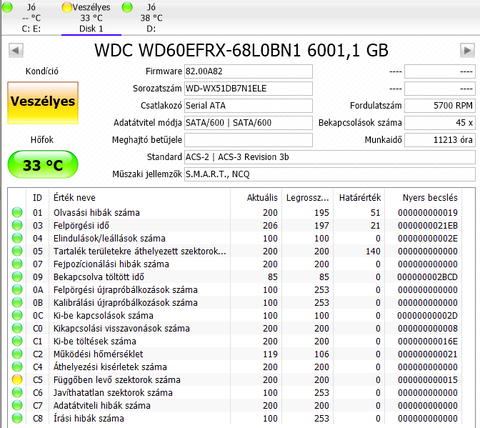The width and height of the screenshot is (480, 428).
Task: Click status icon for Fejpozícionálási hibák száma
Action: (x=17, y=264)
